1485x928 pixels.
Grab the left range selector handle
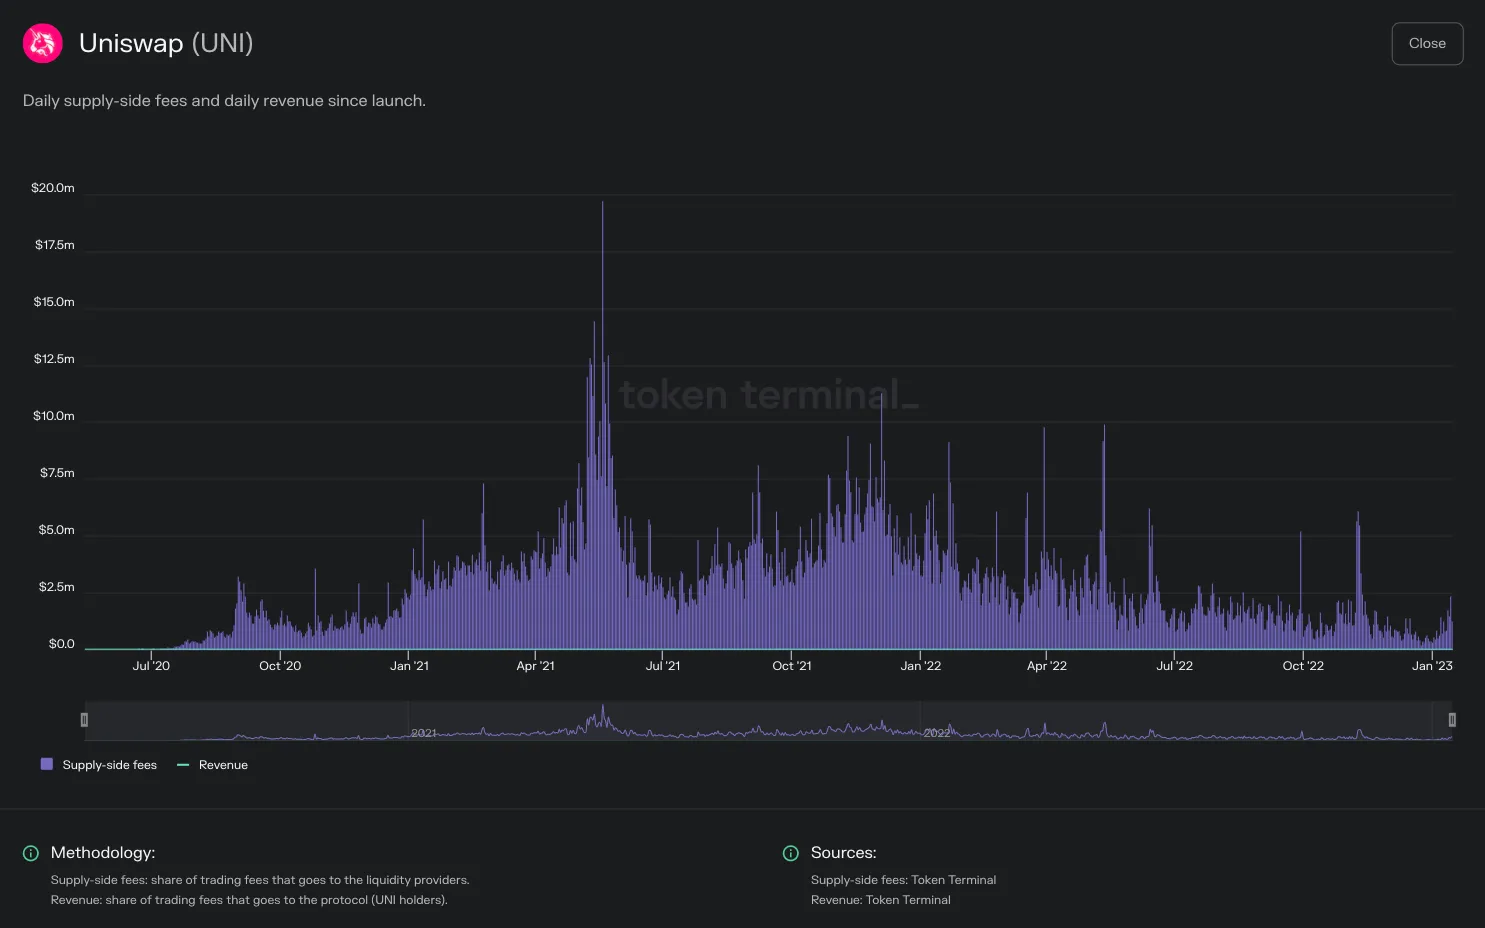(84, 720)
